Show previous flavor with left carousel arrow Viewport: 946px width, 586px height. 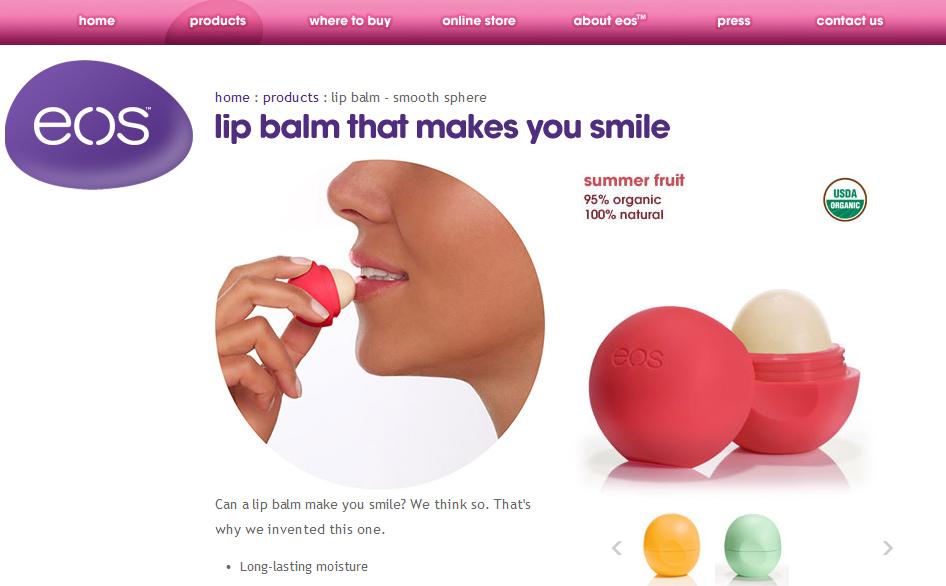pos(617,548)
